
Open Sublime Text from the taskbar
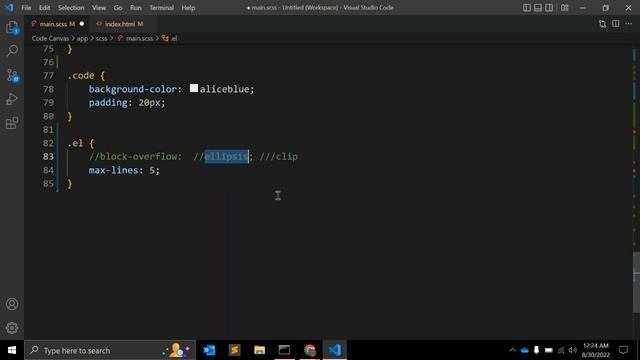pos(234,350)
